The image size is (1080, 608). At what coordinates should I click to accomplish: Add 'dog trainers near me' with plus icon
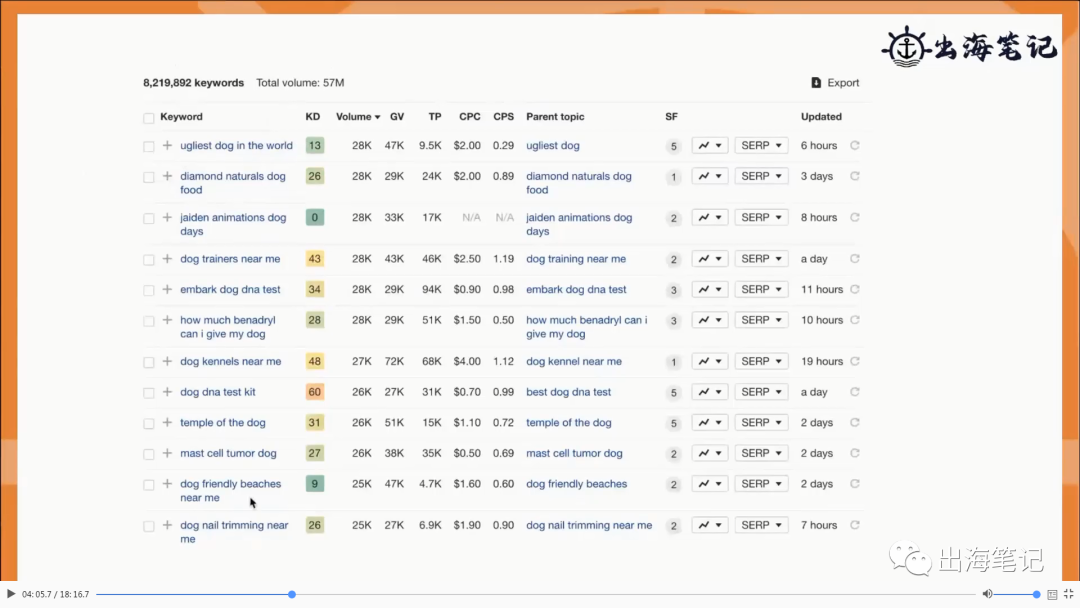click(x=167, y=259)
